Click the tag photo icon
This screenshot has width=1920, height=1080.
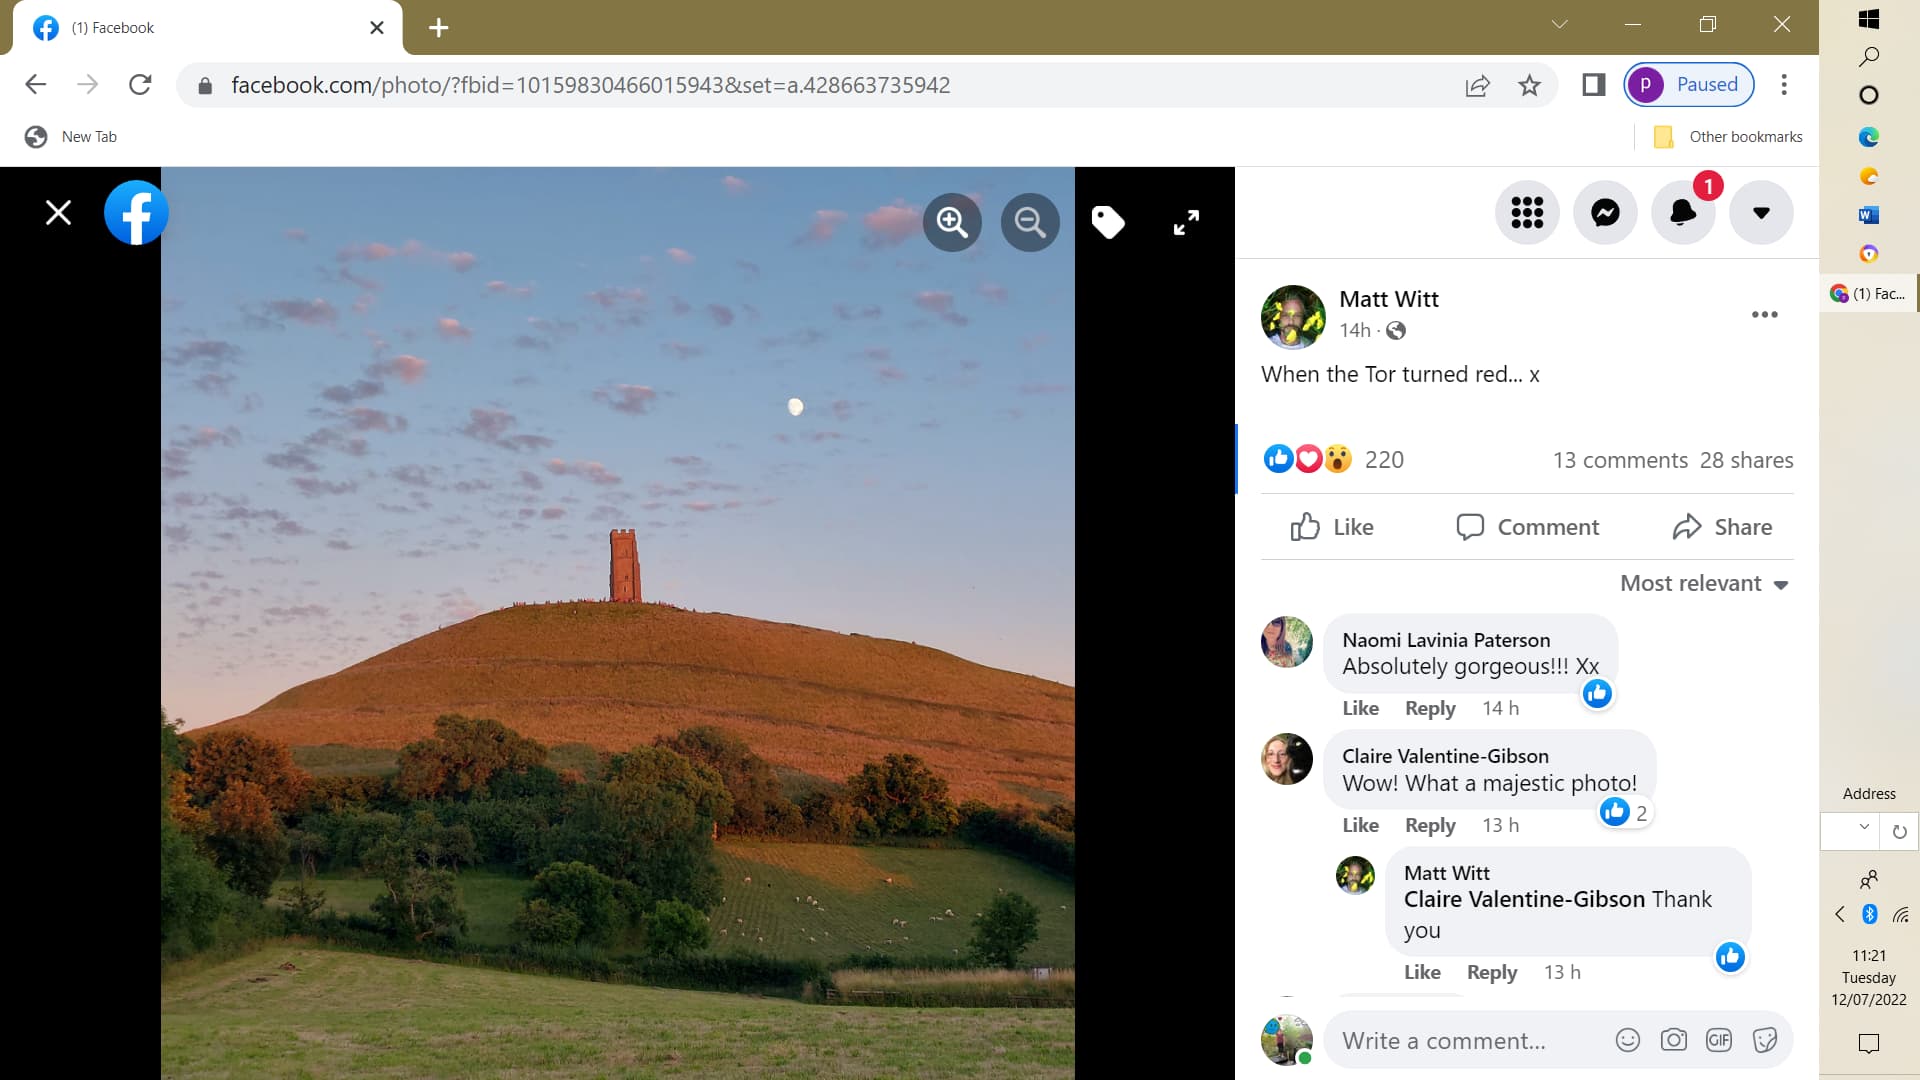[1108, 222]
